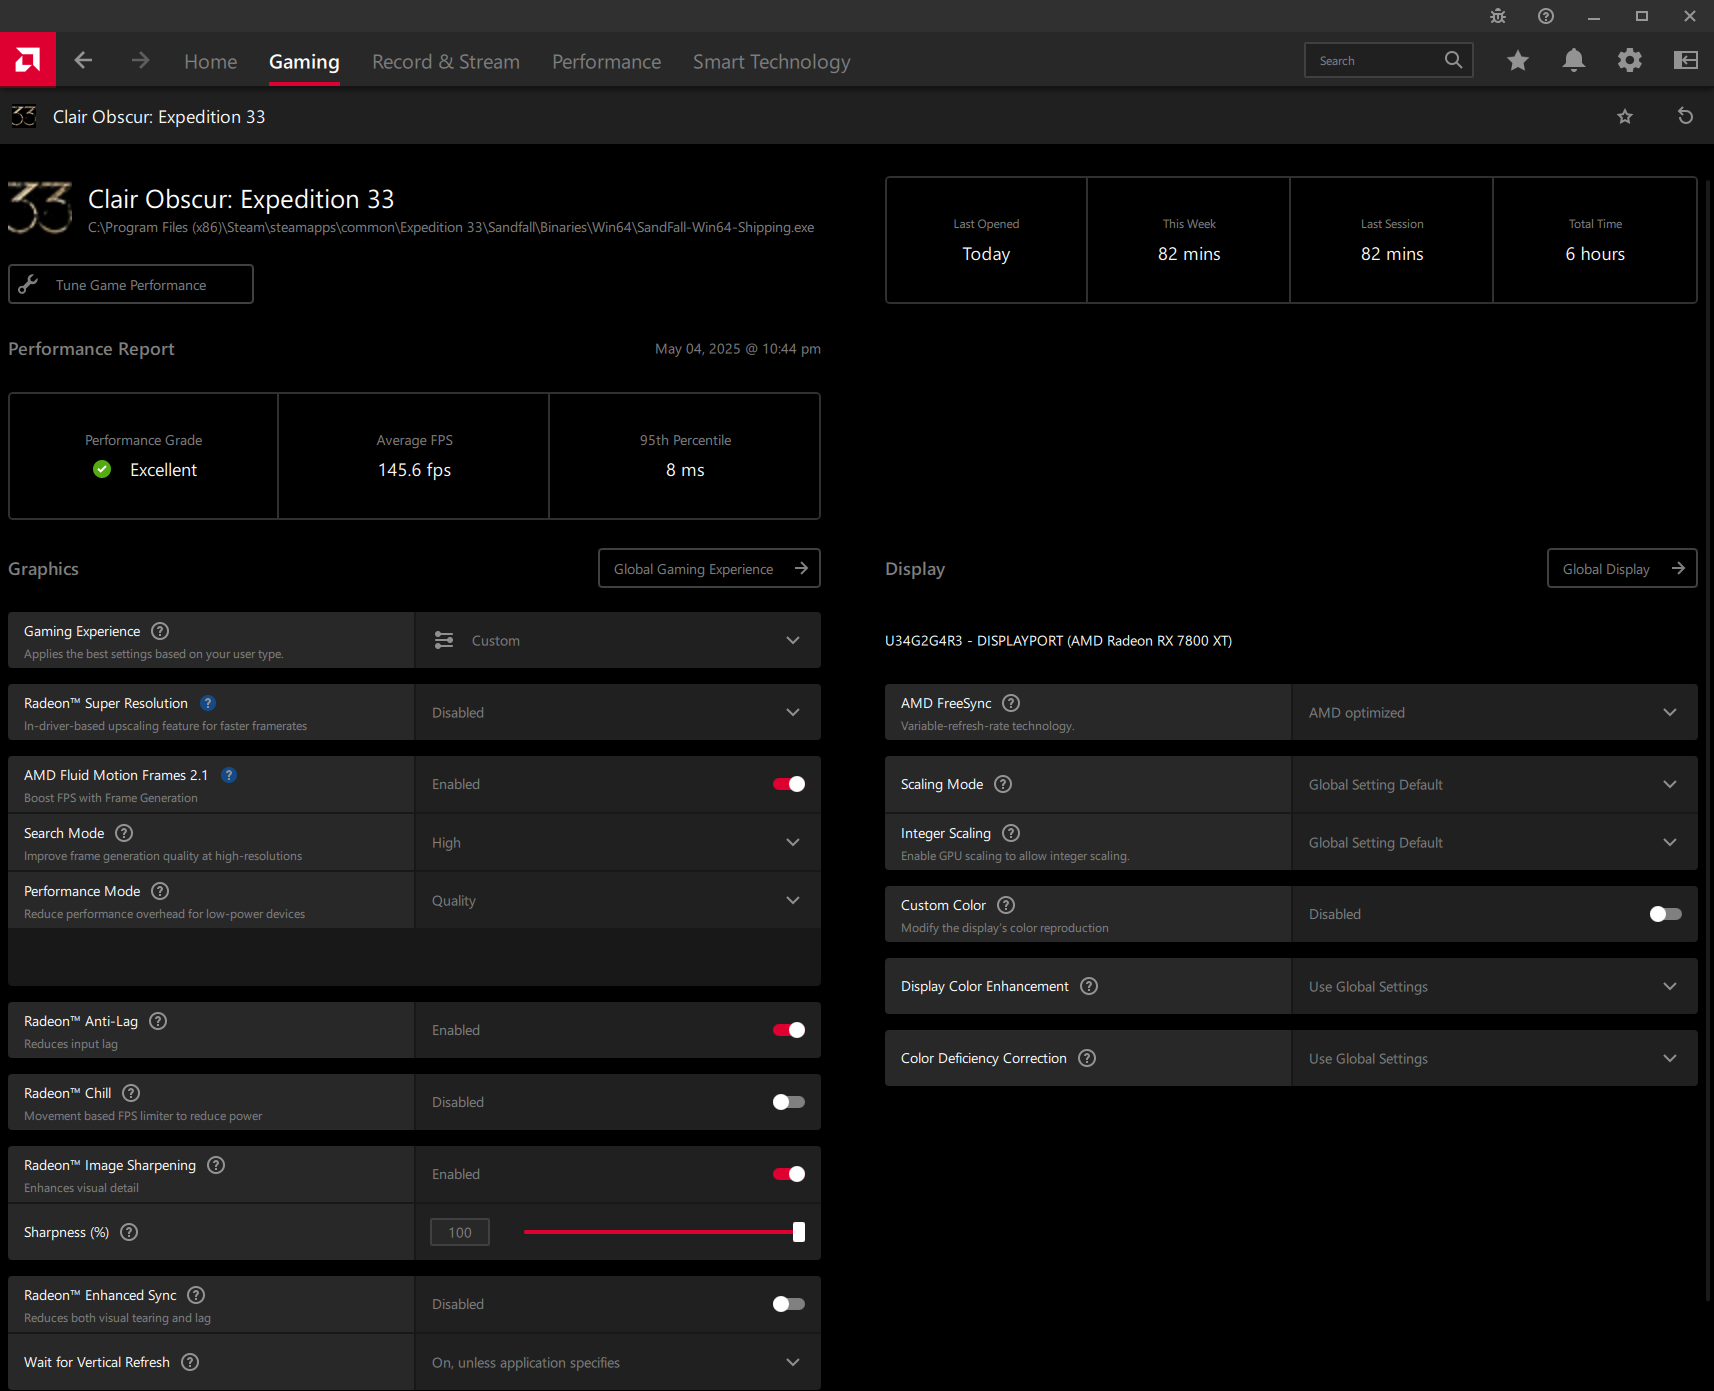Show help for Display Color Enhancement

[1089, 986]
